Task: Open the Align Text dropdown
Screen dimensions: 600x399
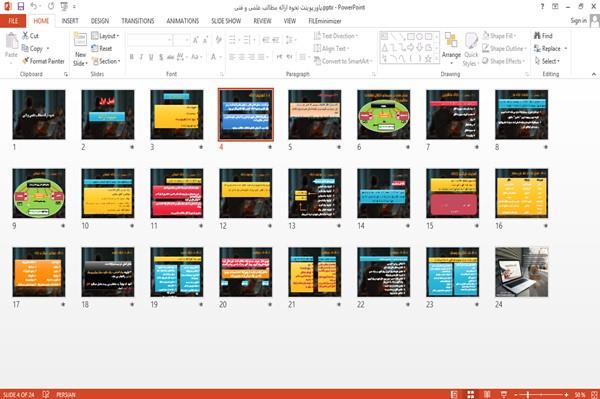Action: tap(332, 49)
